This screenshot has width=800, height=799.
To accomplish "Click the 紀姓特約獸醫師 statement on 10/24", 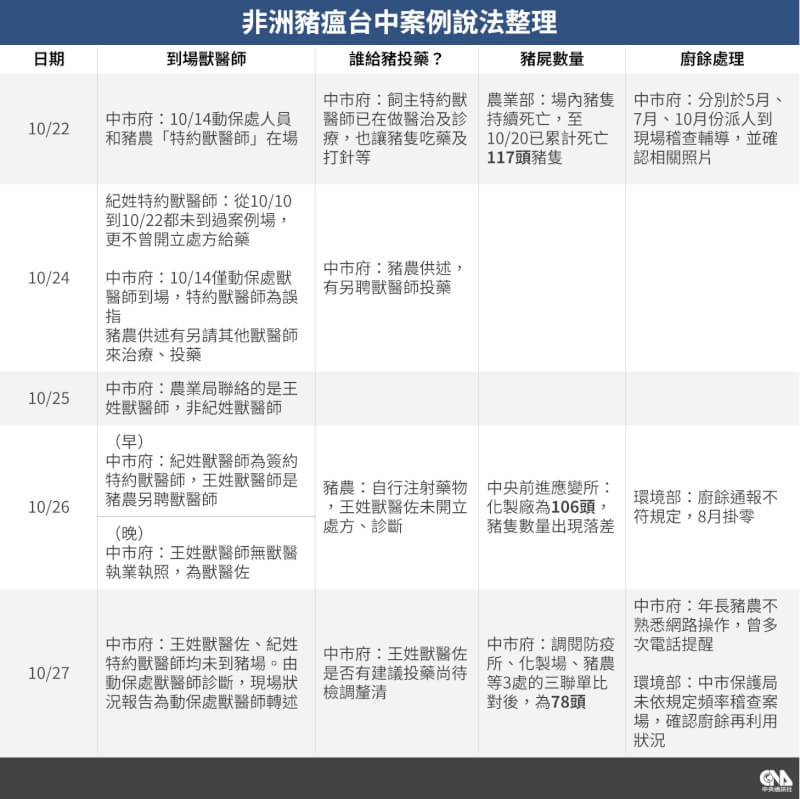I will point(205,219).
